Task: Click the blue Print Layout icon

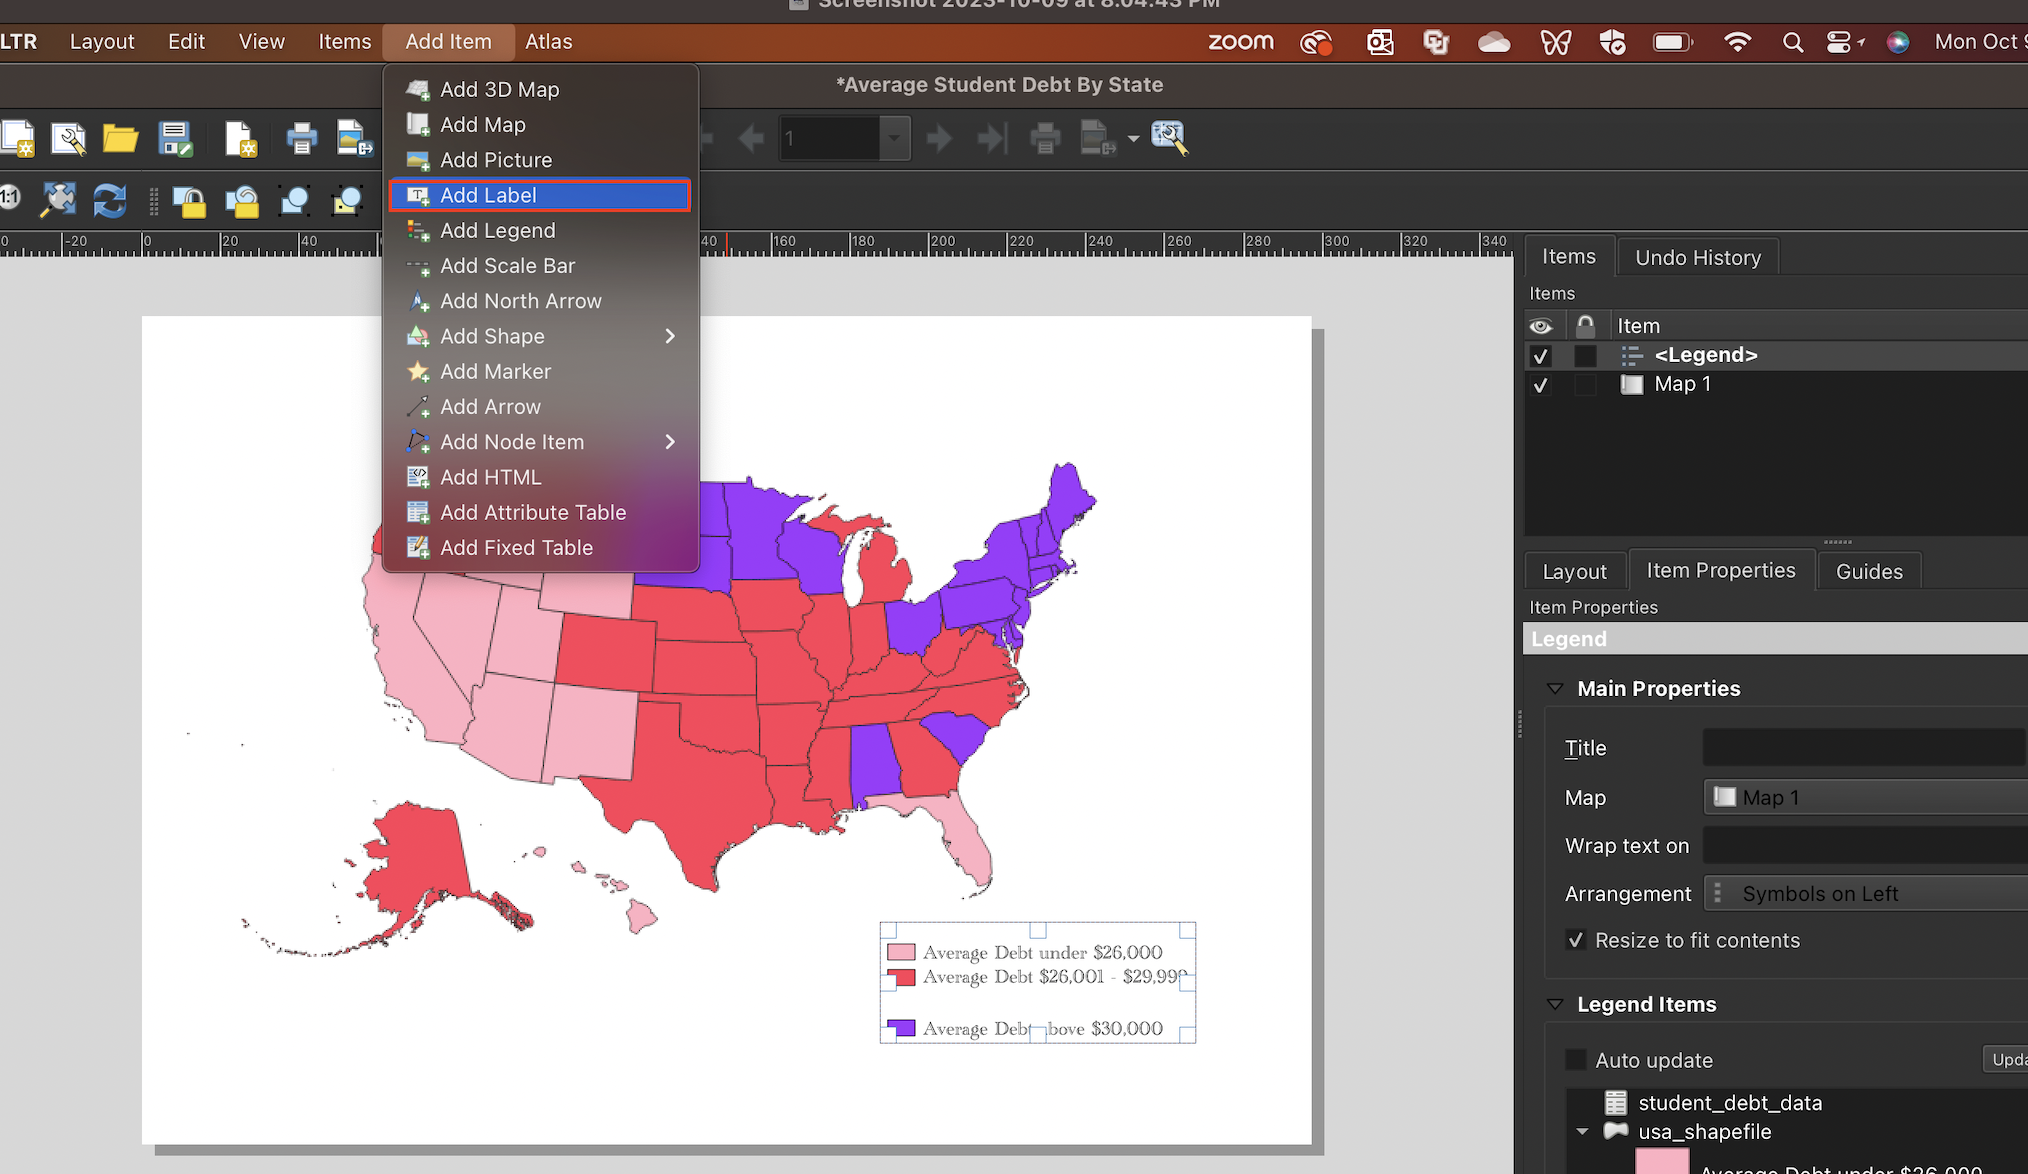Action: [x=301, y=138]
